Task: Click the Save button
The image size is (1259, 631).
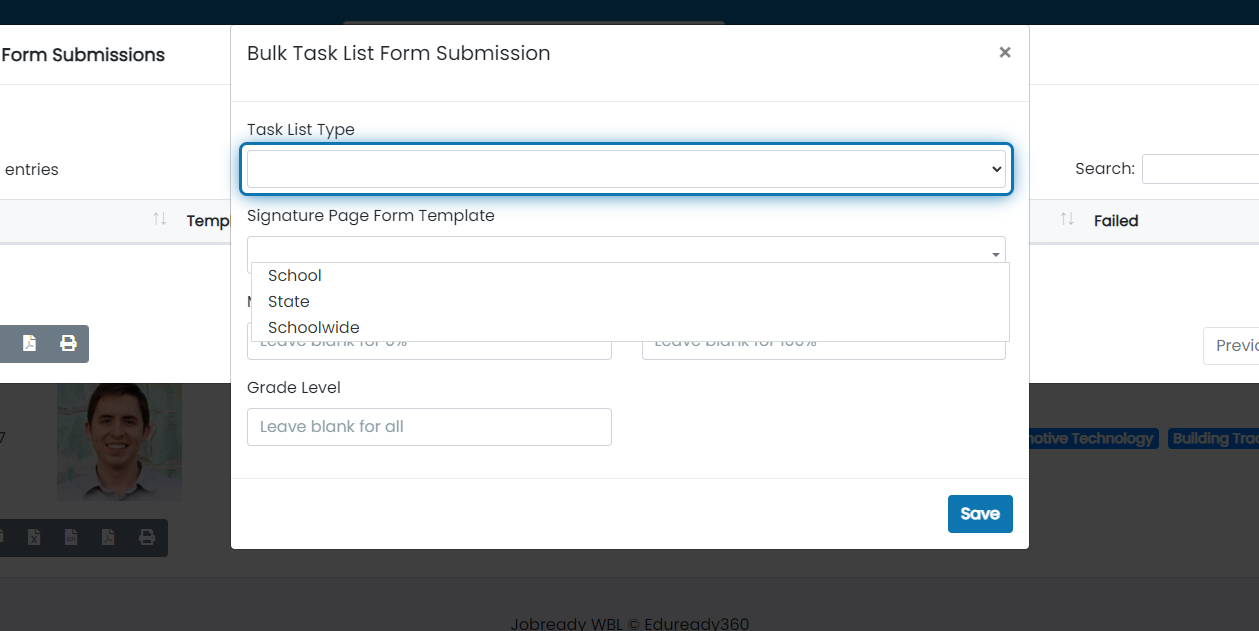Action: coord(980,514)
